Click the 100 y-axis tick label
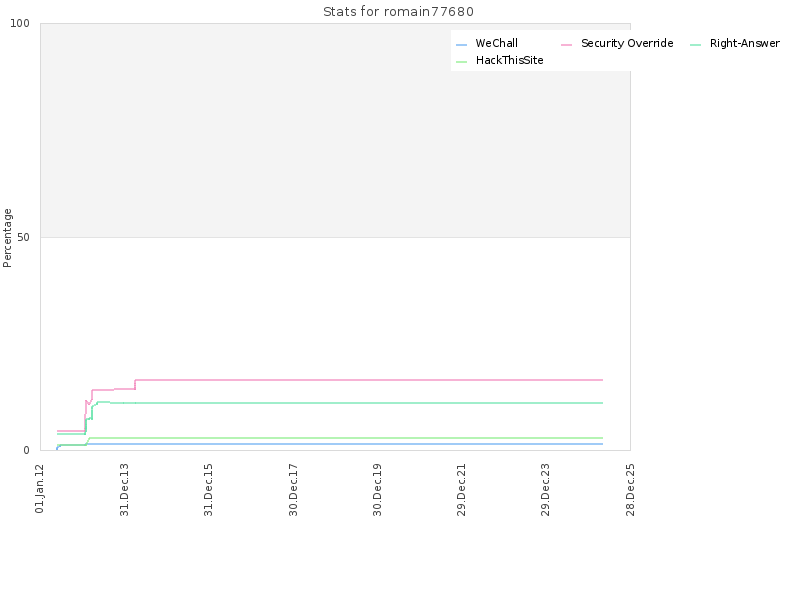The height and width of the screenshot is (600, 800). (20, 23)
